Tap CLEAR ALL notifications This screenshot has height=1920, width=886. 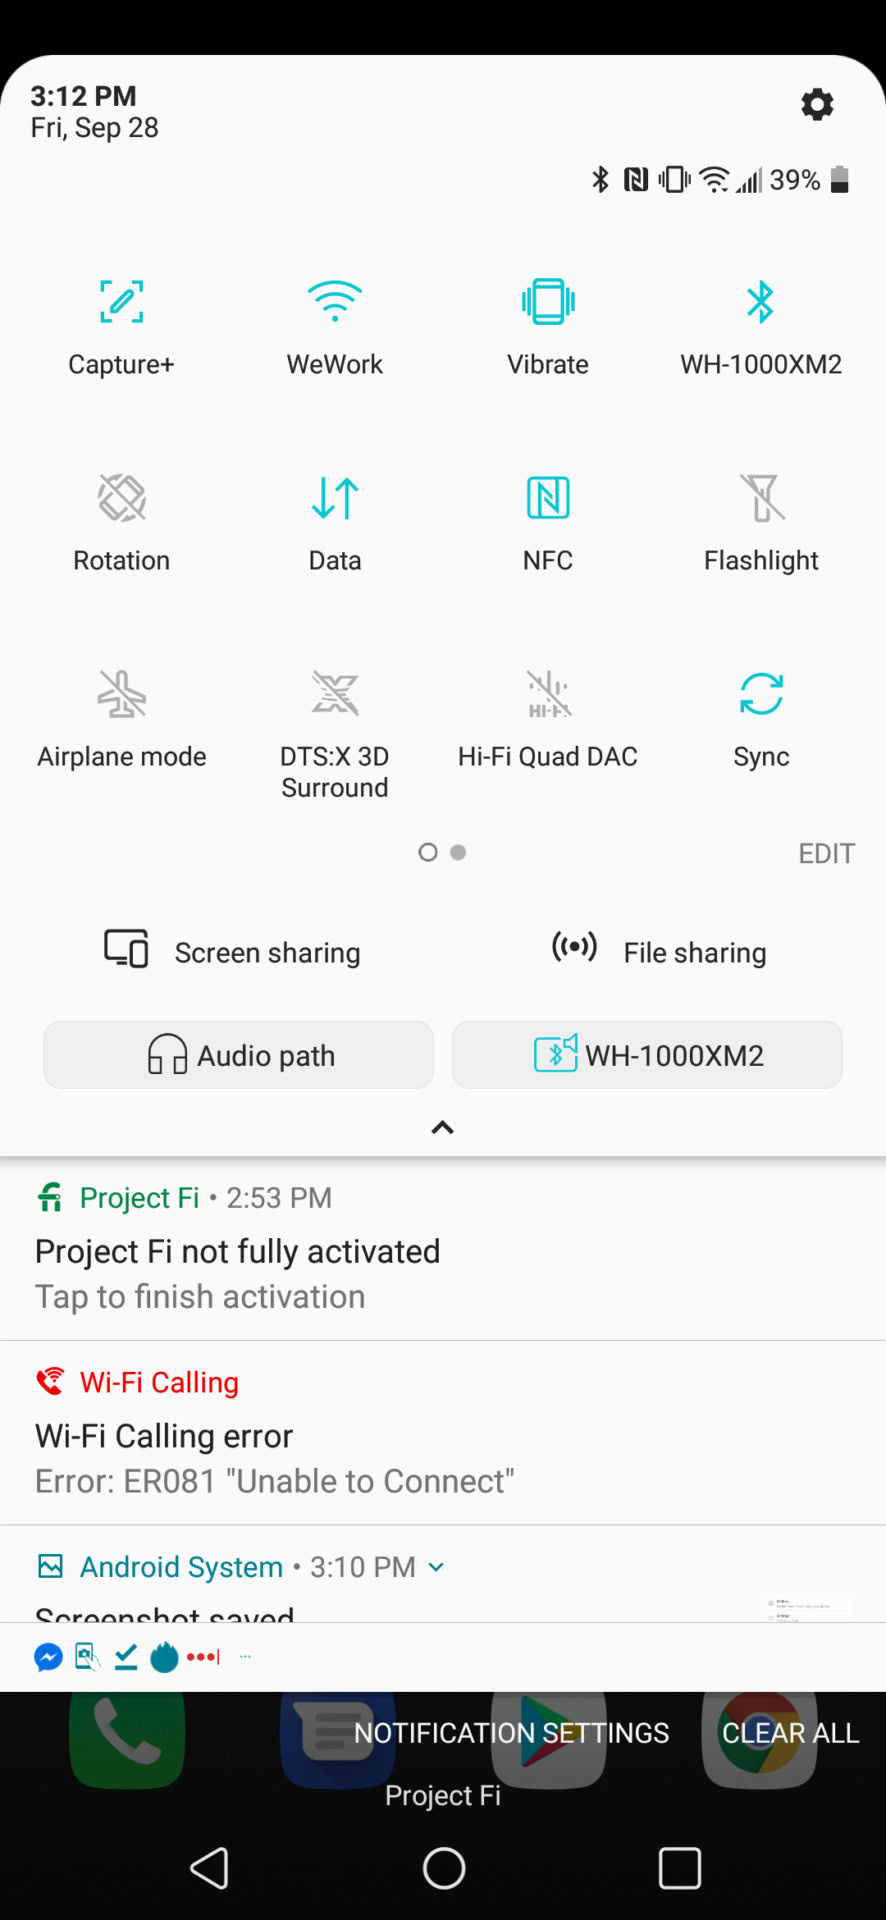(x=790, y=1733)
